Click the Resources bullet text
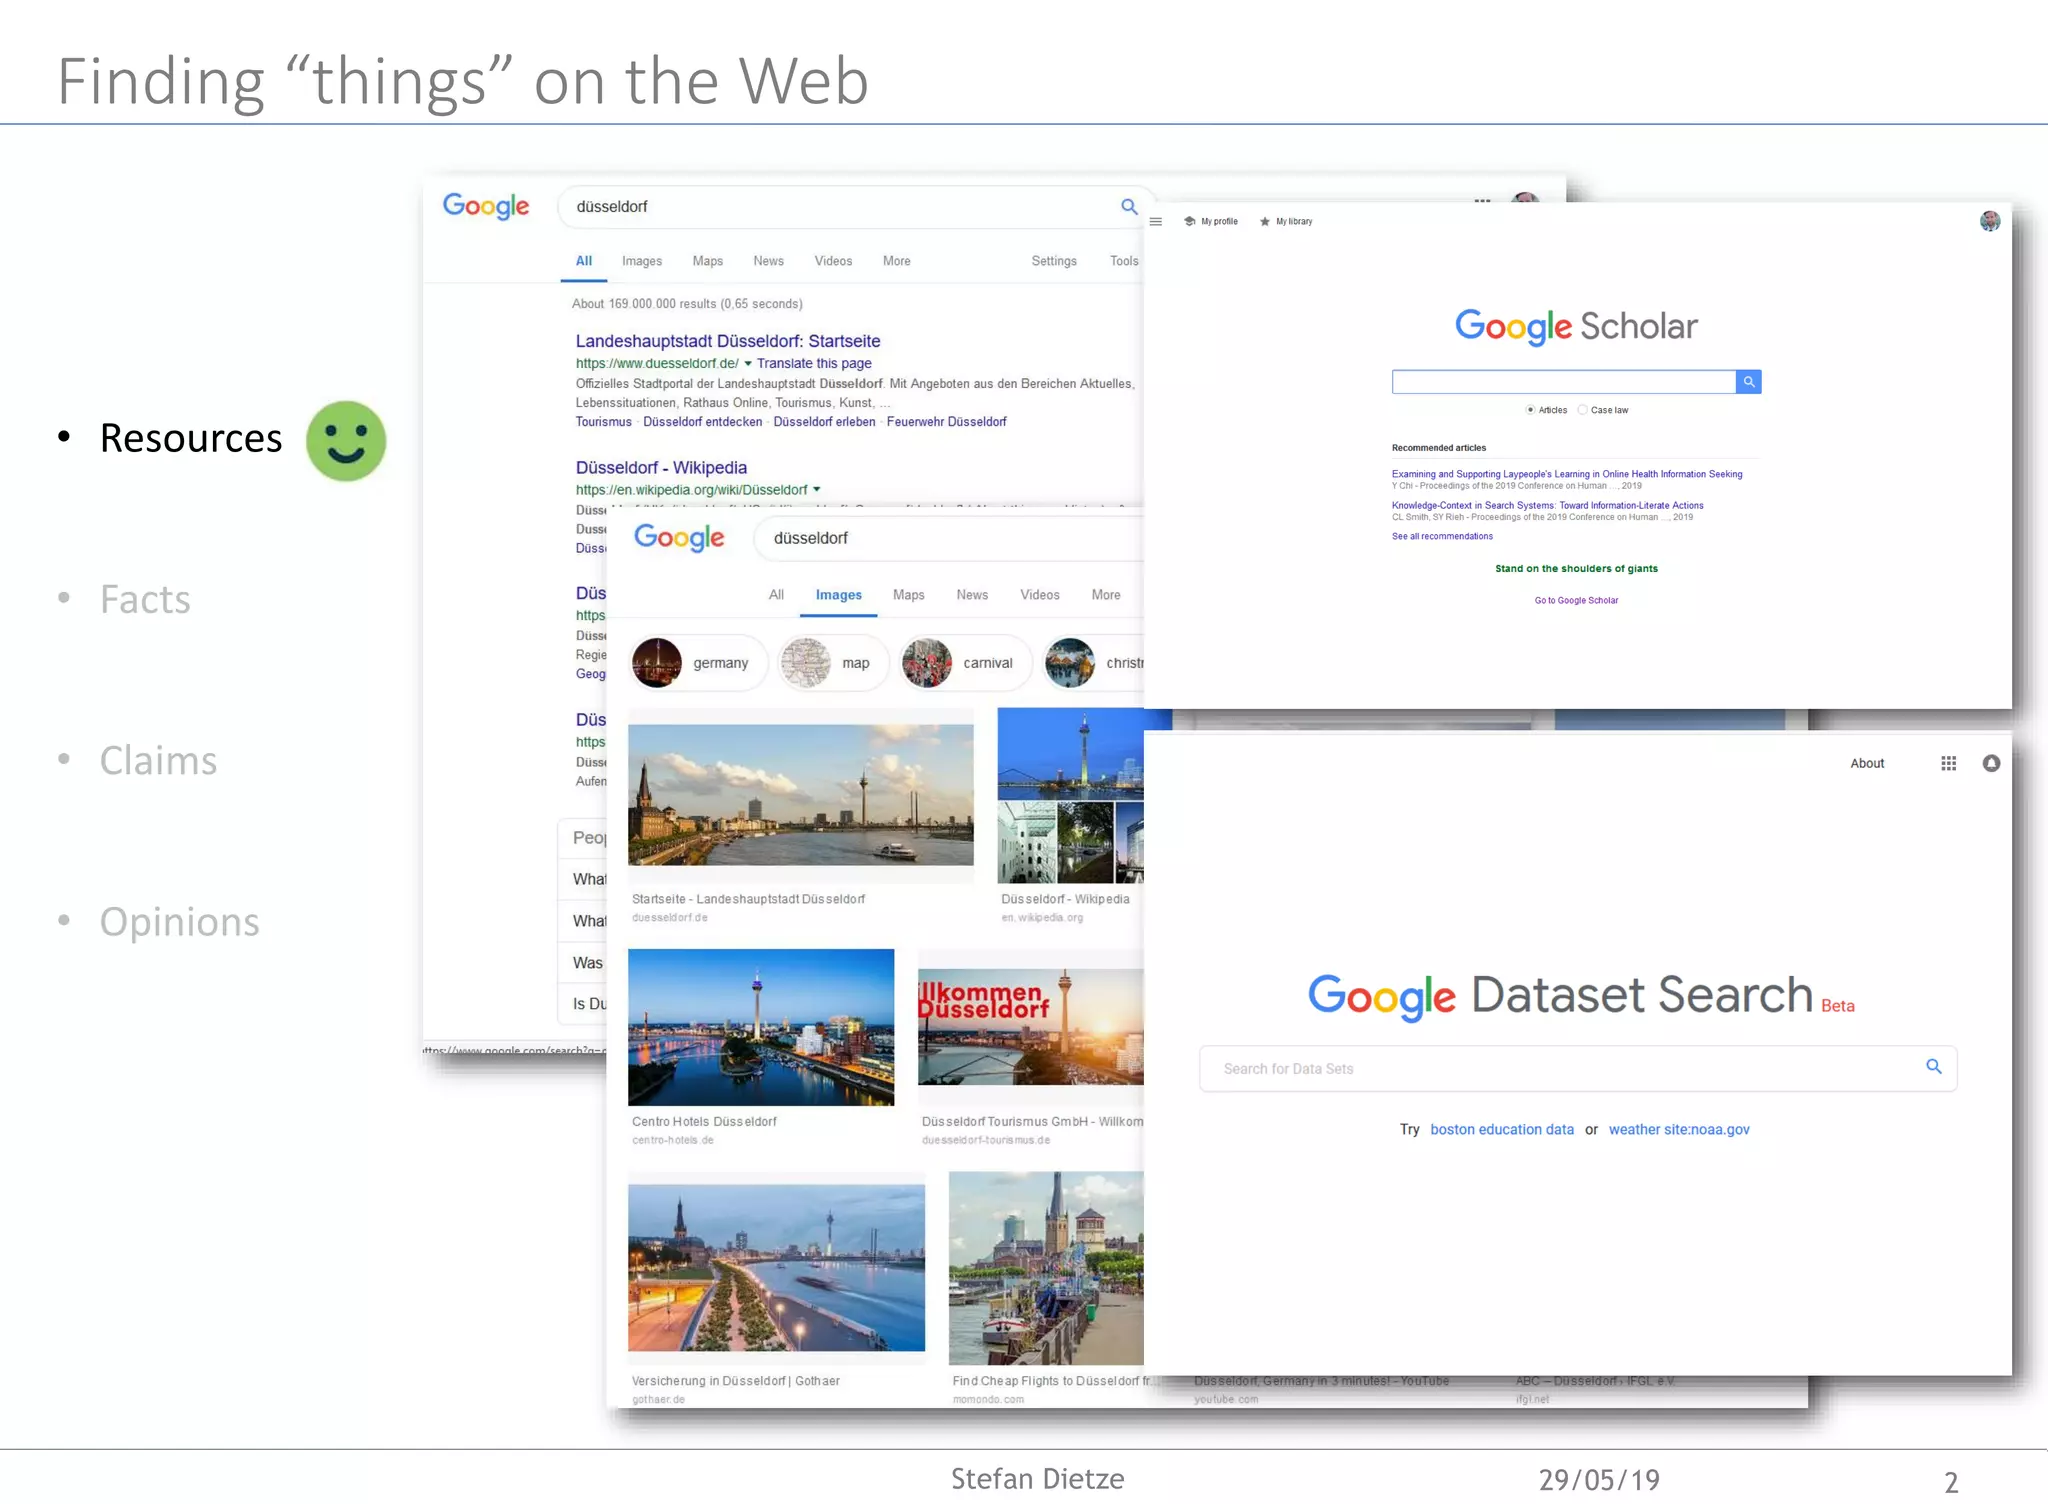Image resolution: width=2048 pixels, height=1504 pixels. pos(191,439)
